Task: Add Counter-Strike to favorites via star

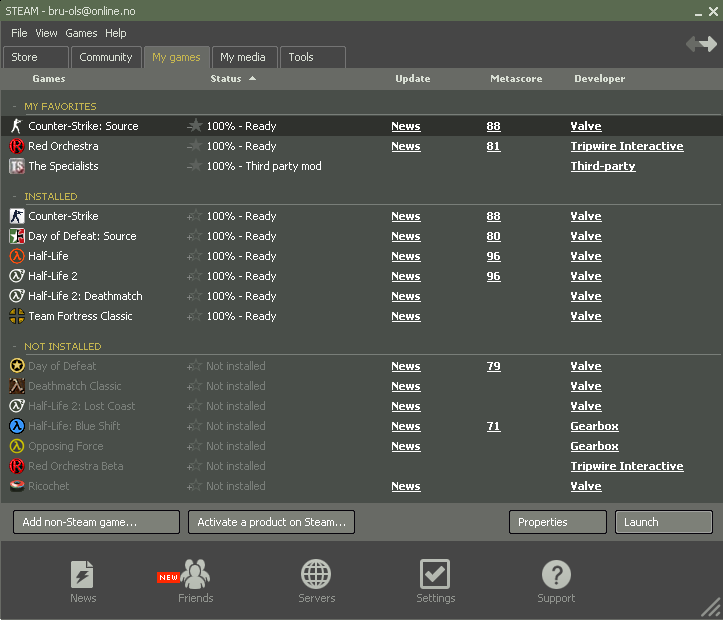Action: click(195, 215)
